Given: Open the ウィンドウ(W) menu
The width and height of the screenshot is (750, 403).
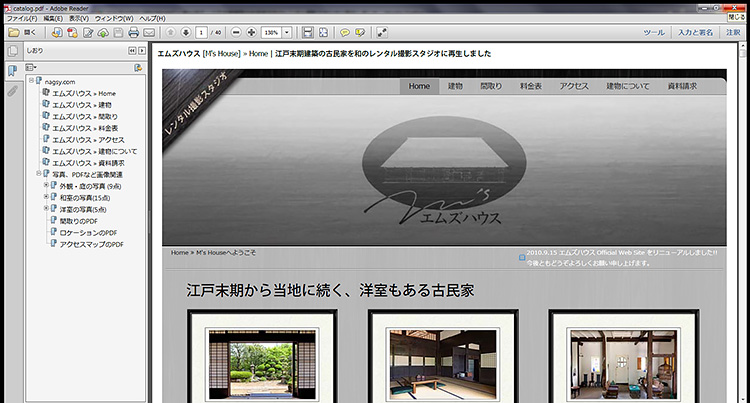Looking at the screenshot, I should click(114, 18).
